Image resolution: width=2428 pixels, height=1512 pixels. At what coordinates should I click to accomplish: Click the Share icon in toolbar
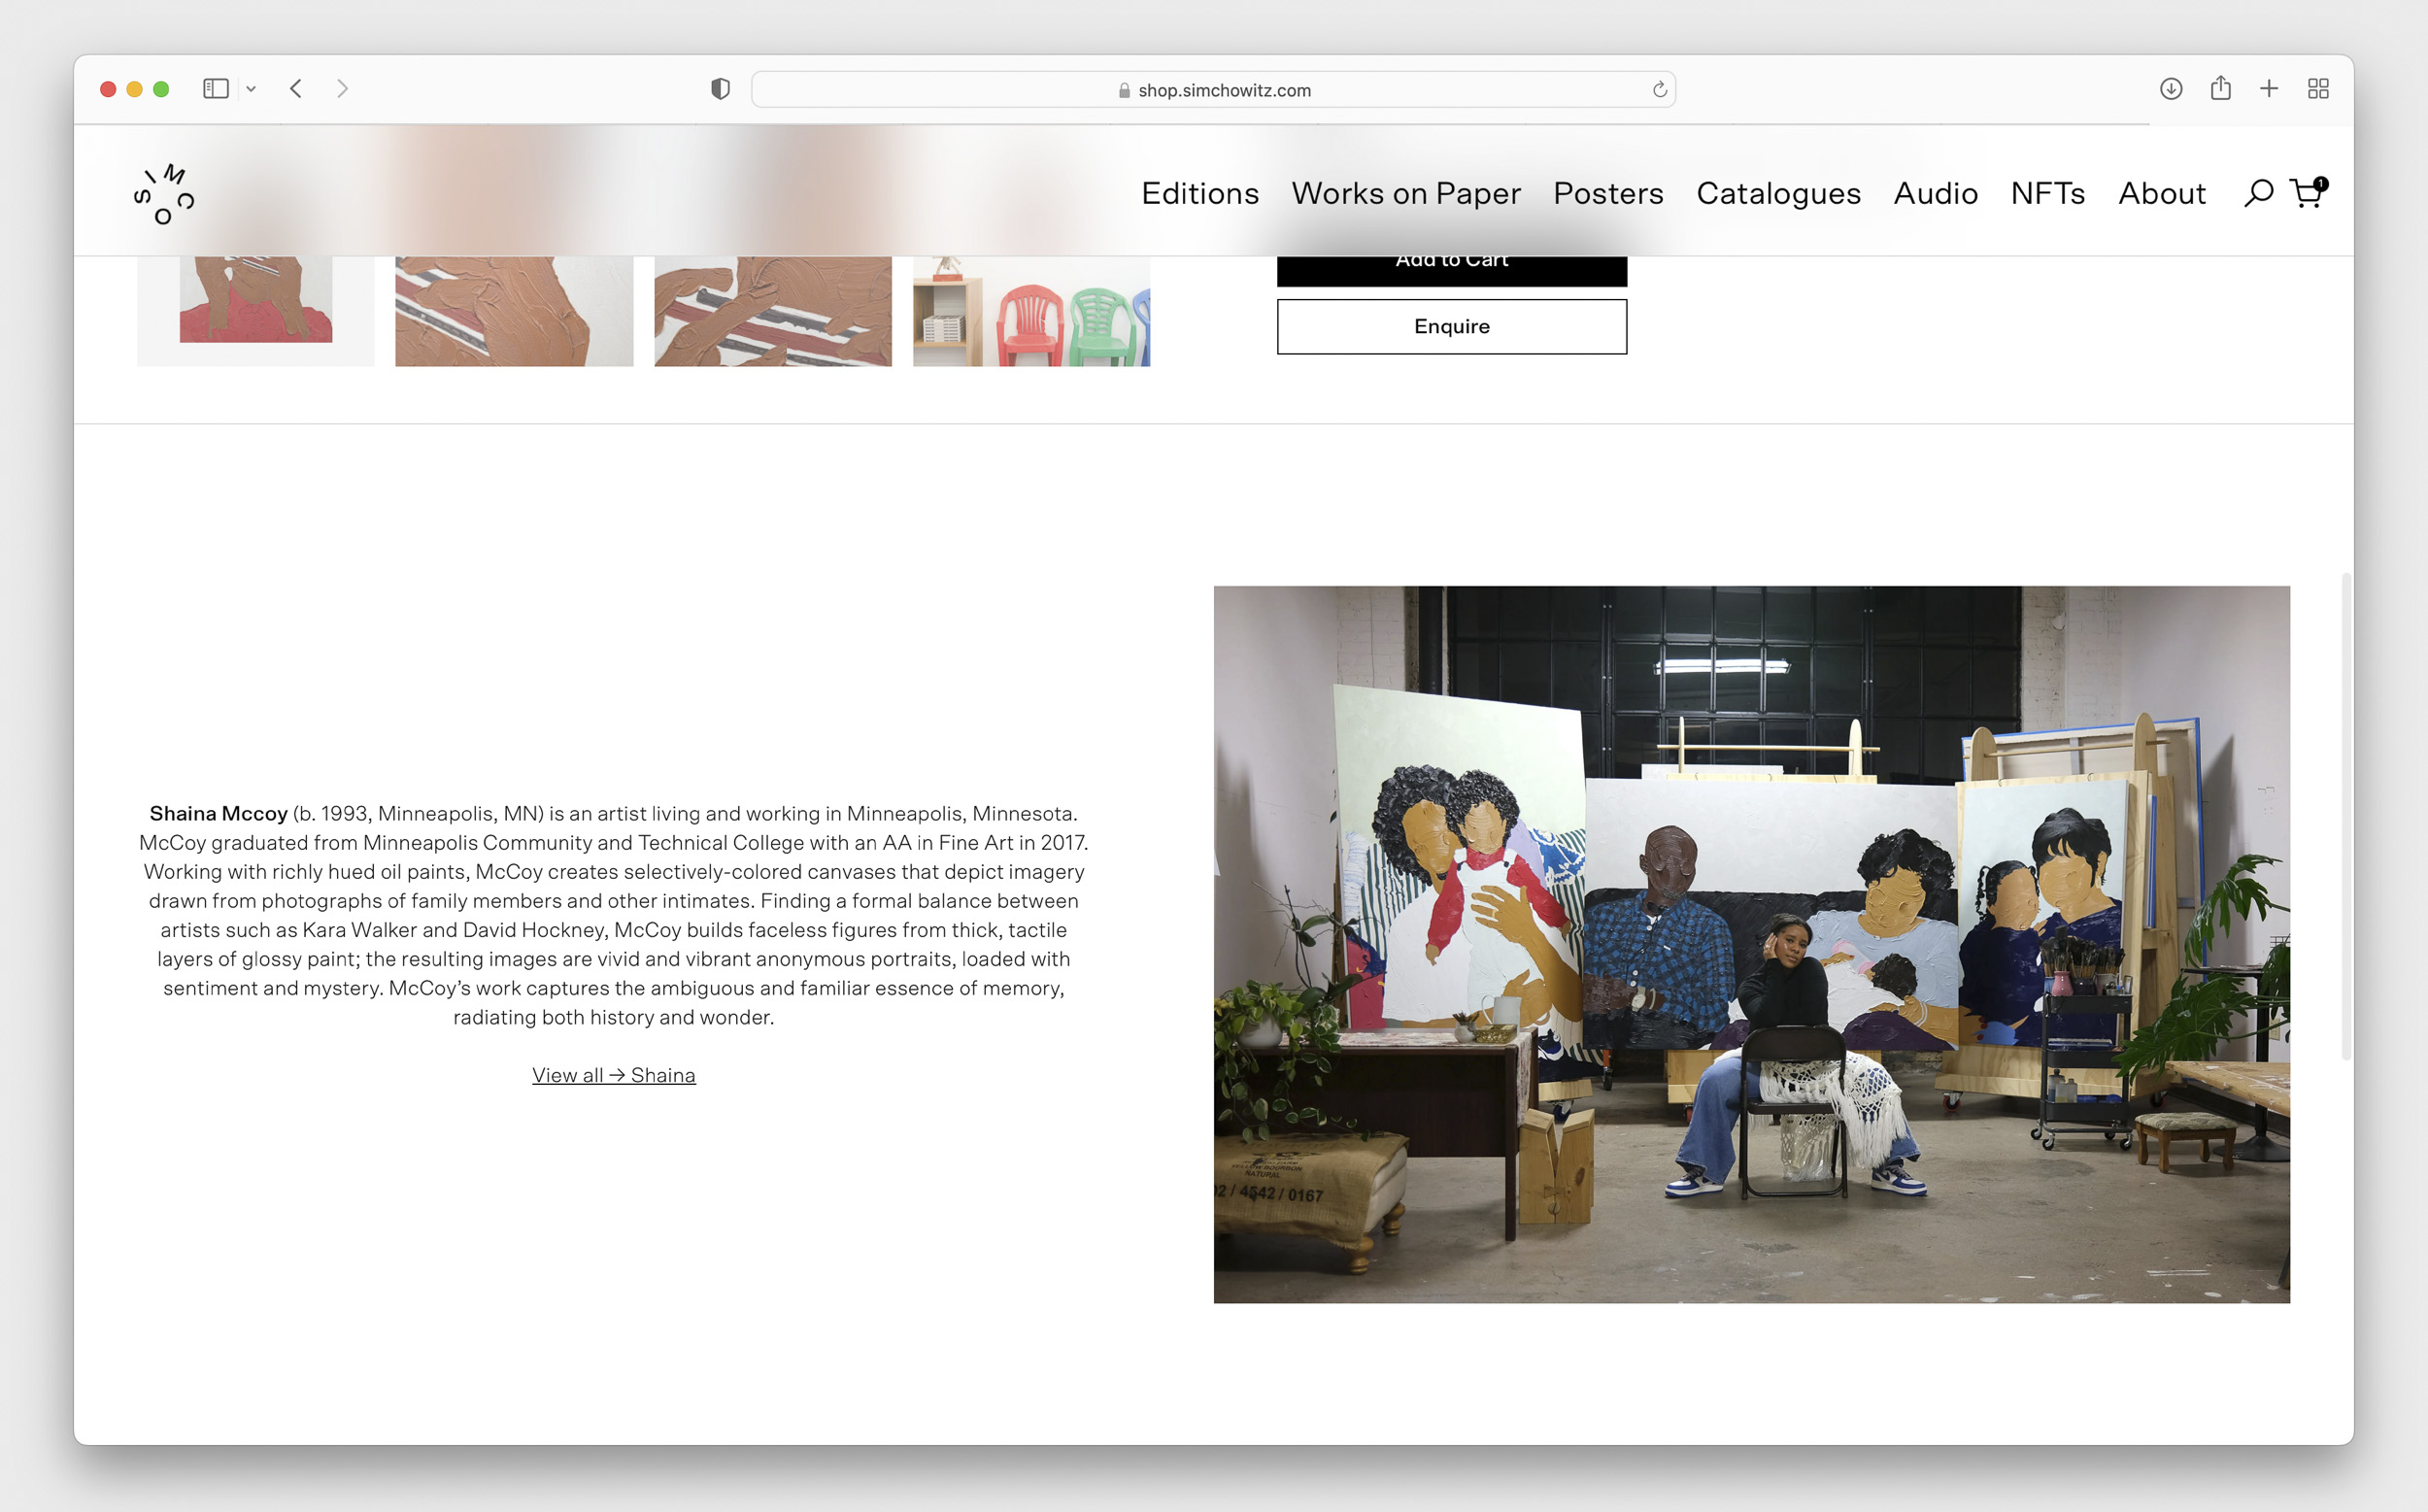(2220, 88)
